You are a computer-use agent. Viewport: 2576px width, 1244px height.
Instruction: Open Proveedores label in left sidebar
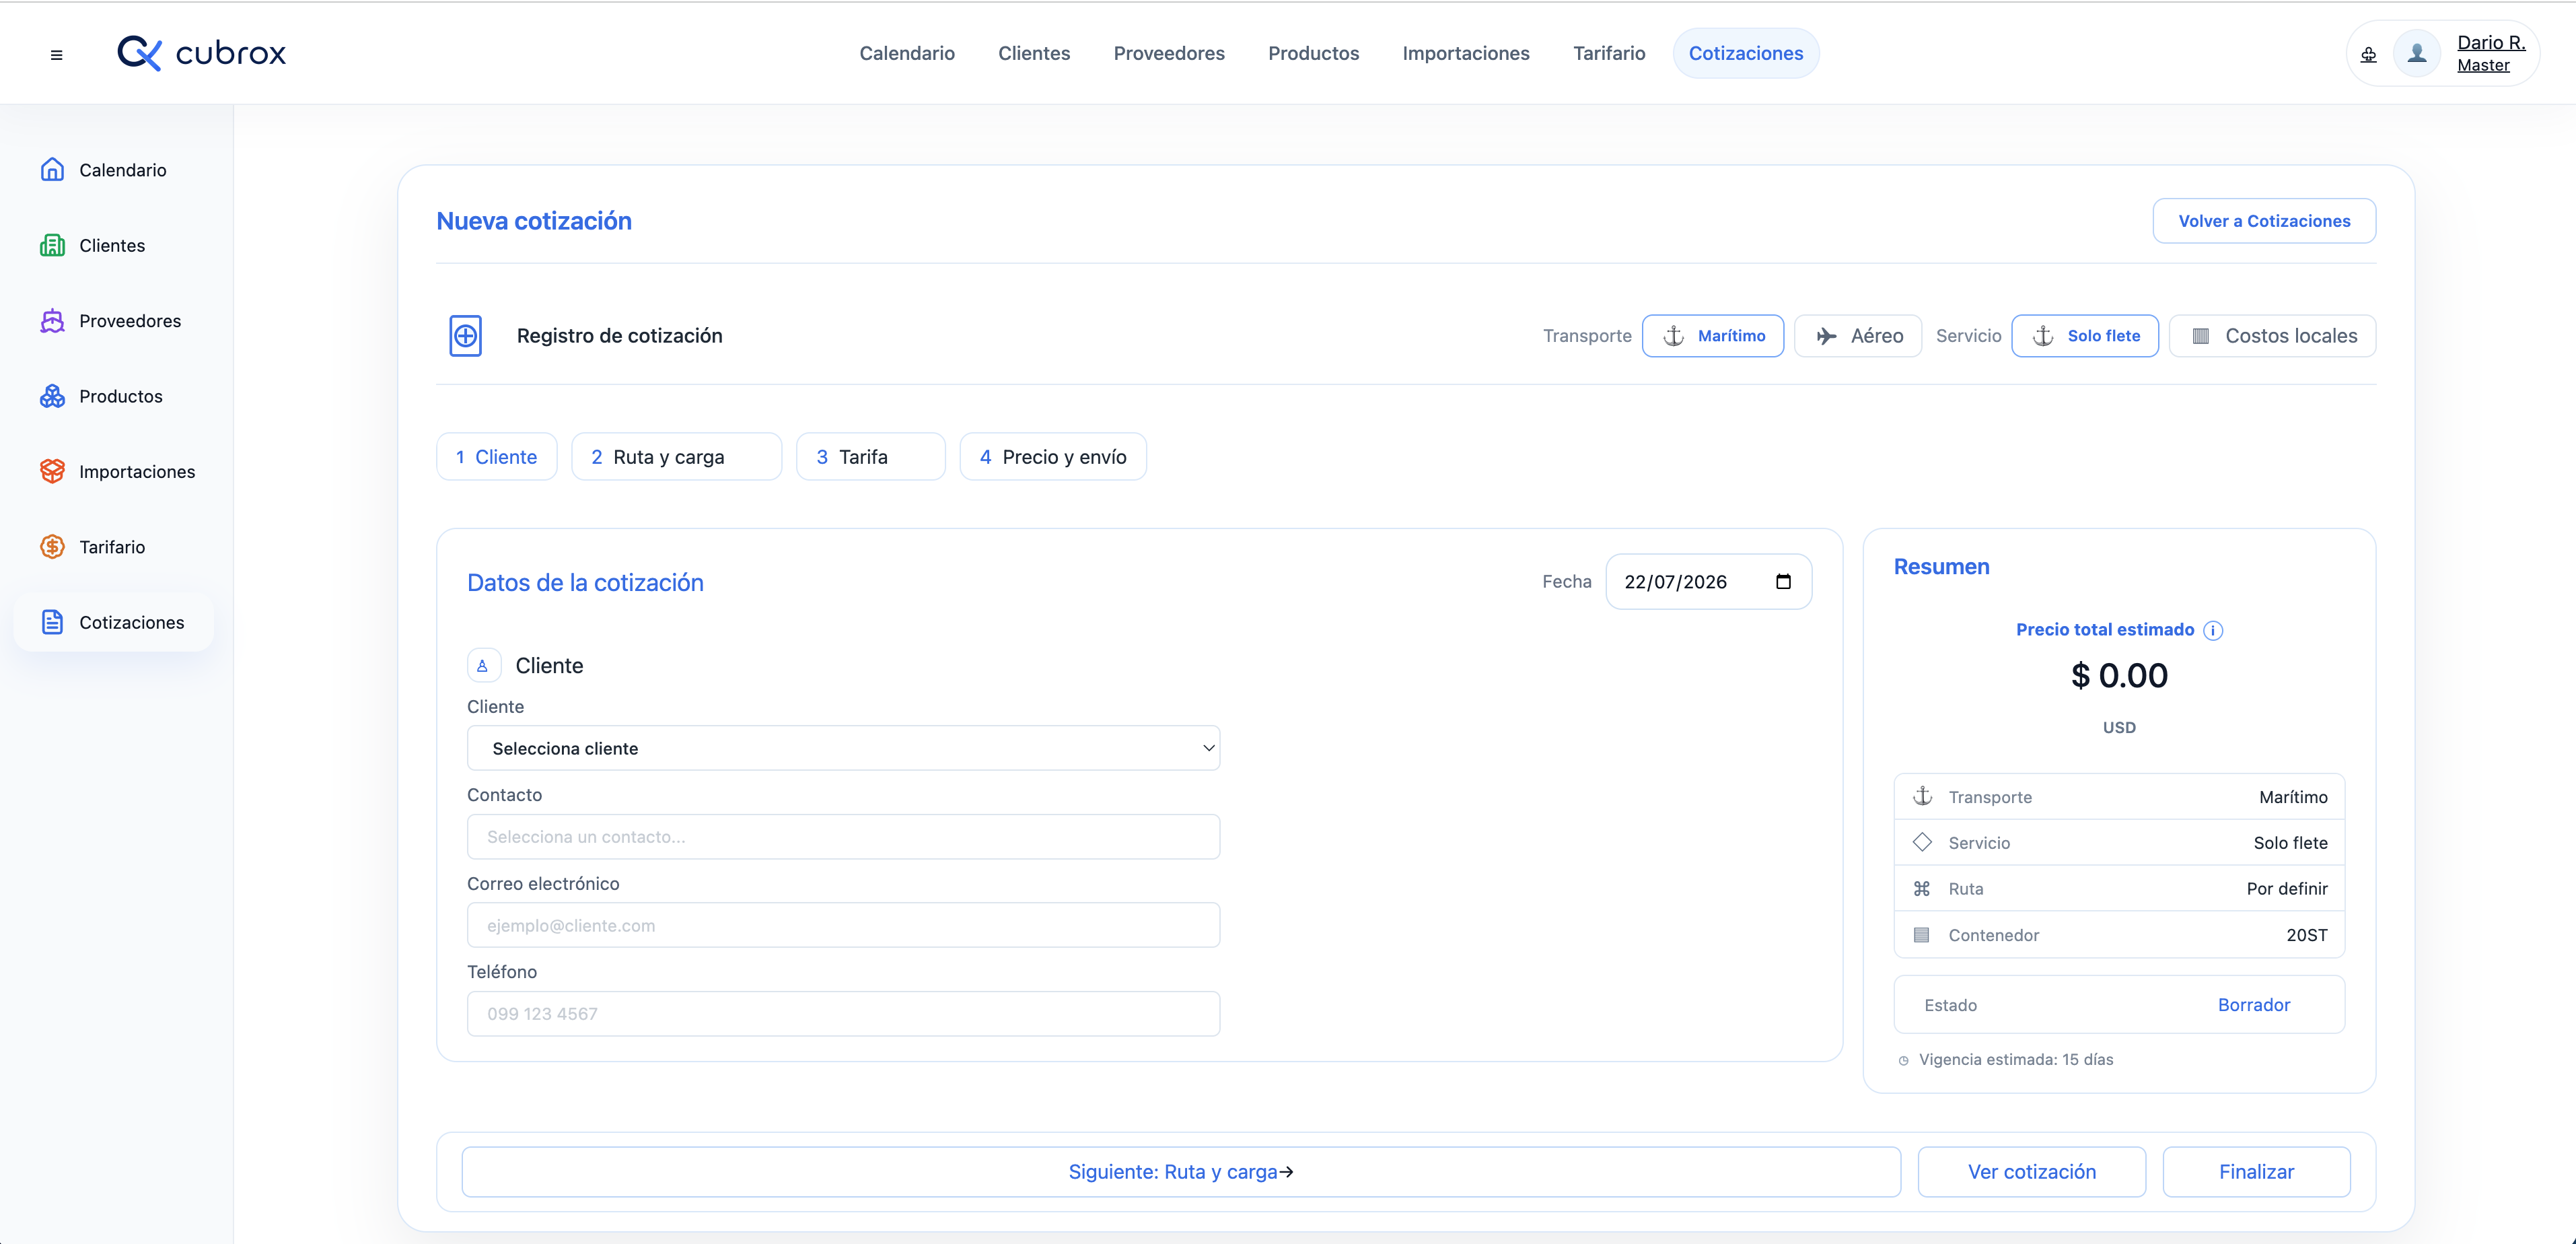click(130, 321)
